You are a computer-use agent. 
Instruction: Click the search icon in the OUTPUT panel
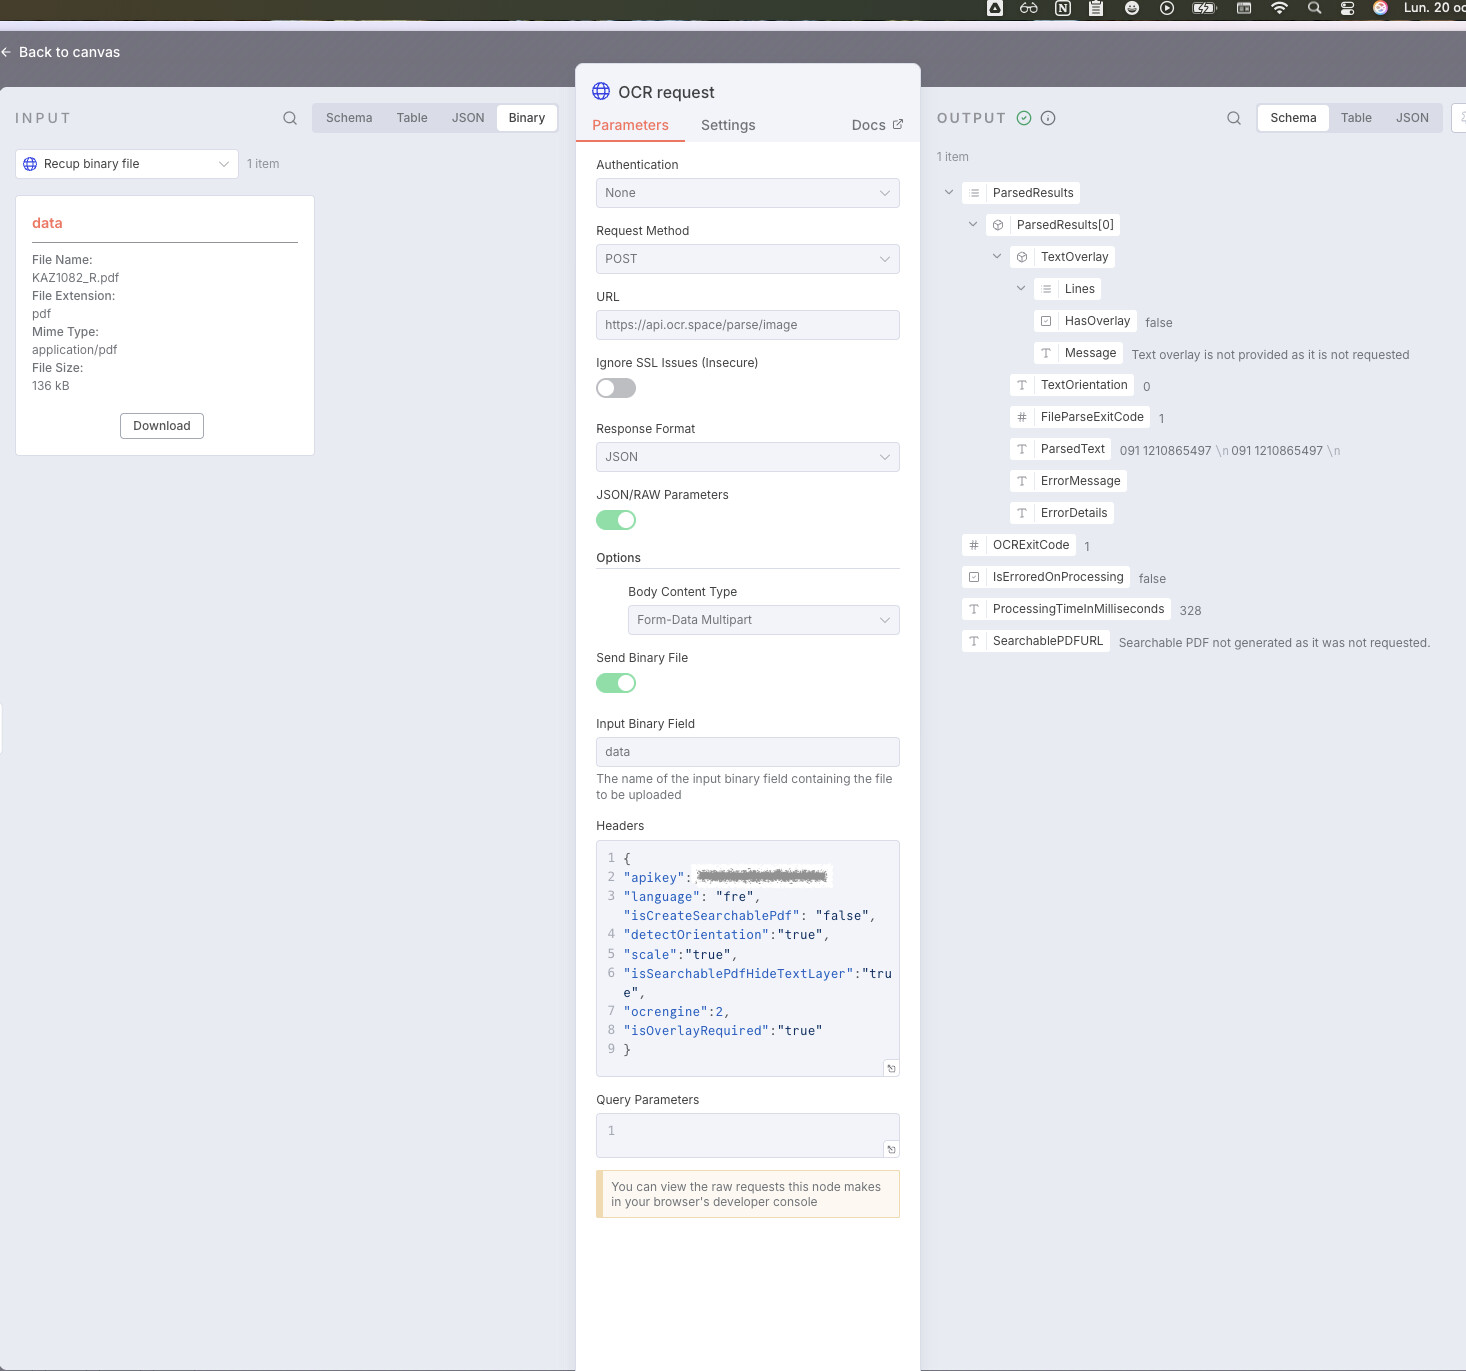click(x=1234, y=118)
